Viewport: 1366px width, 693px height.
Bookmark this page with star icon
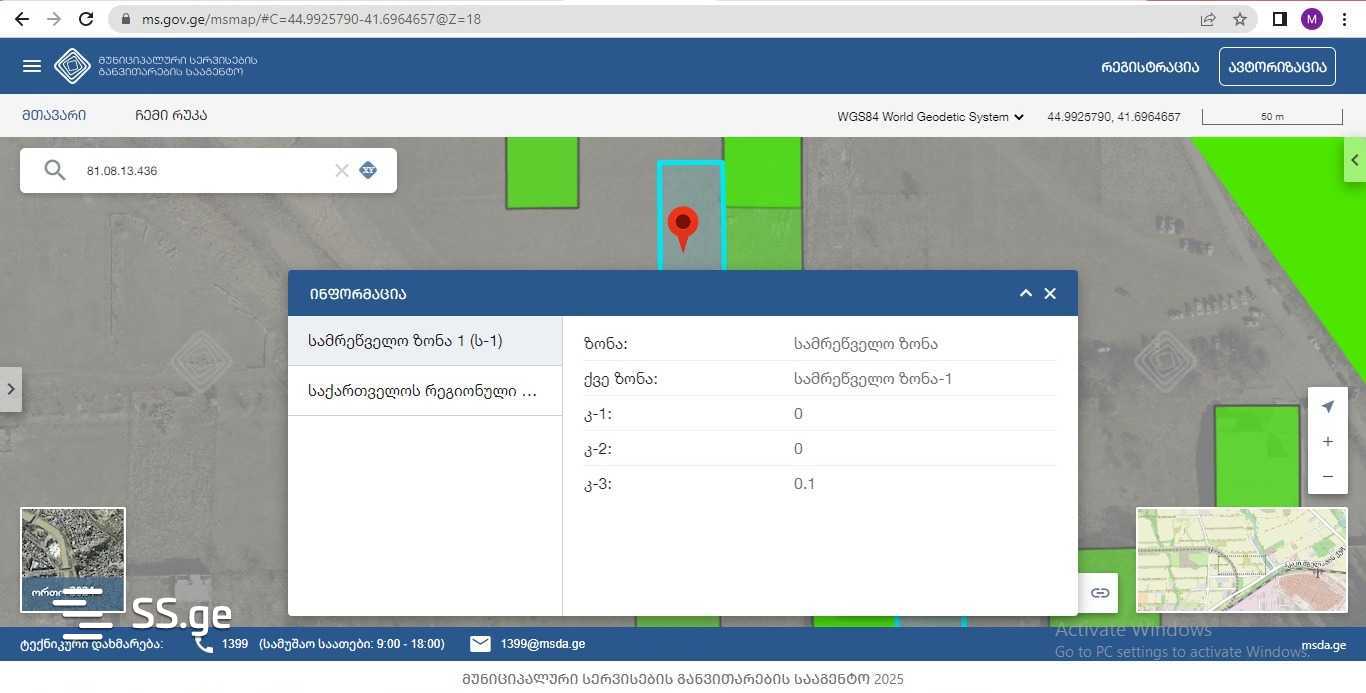coord(1240,19)
